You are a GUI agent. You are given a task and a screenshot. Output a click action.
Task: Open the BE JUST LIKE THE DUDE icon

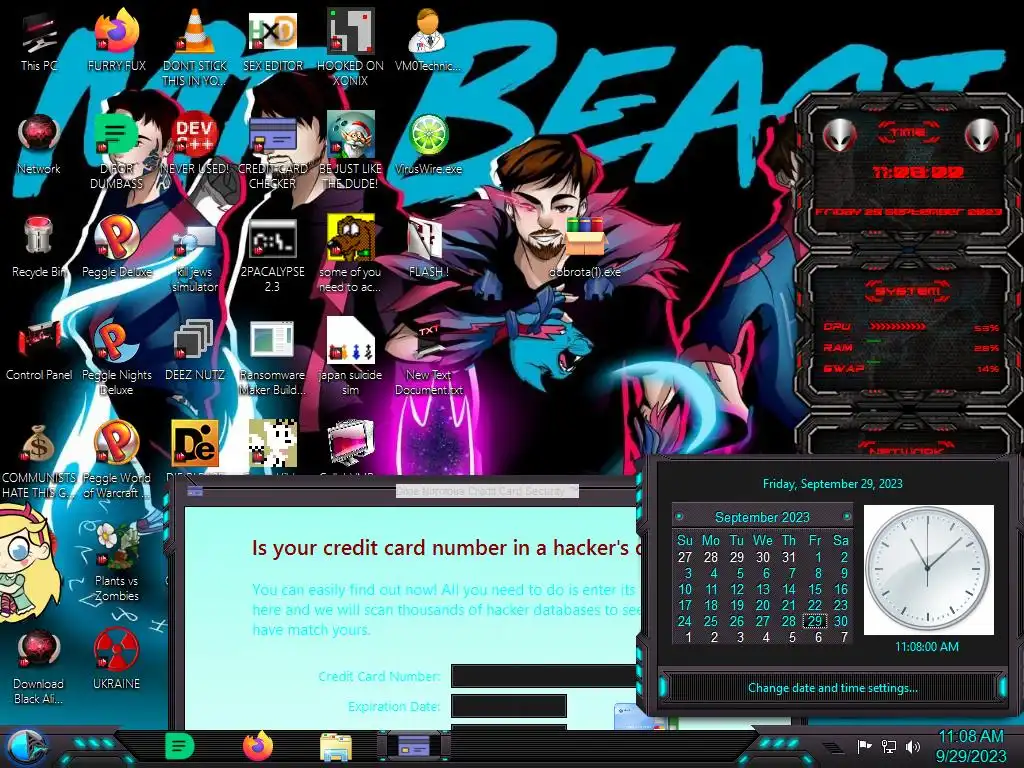tap(350, 152)
